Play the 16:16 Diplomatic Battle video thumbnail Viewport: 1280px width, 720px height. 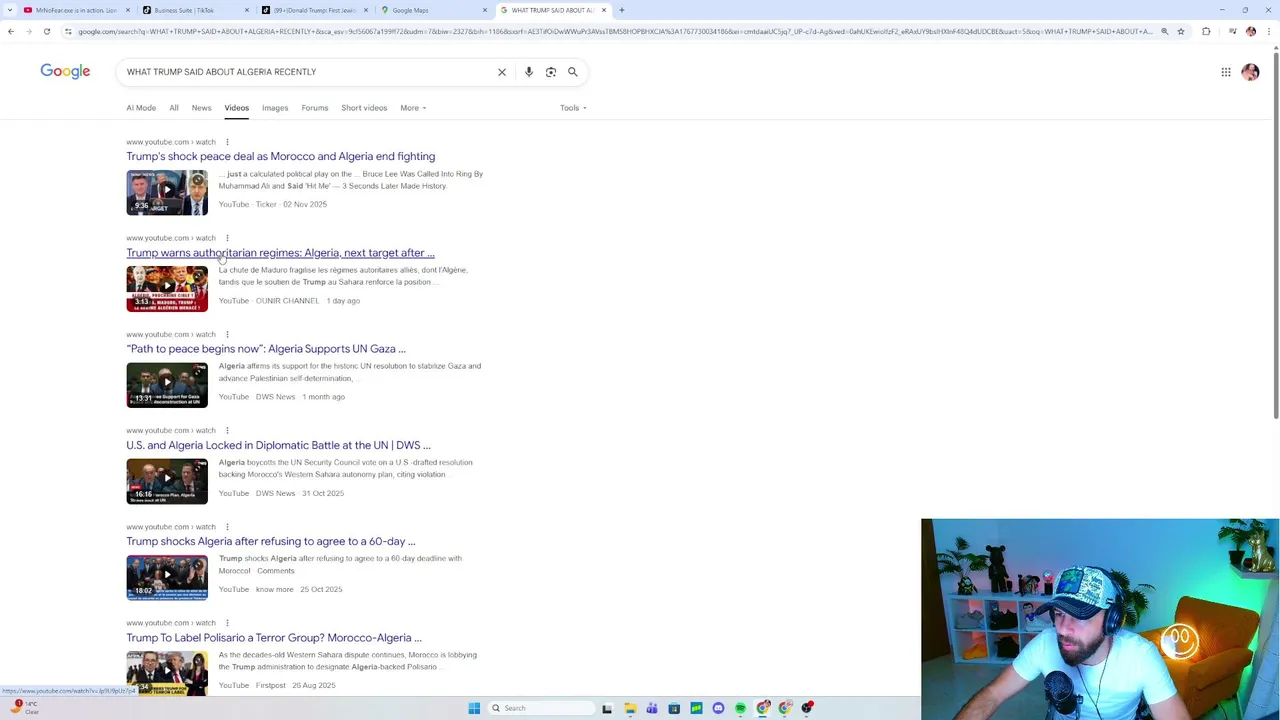167,481
